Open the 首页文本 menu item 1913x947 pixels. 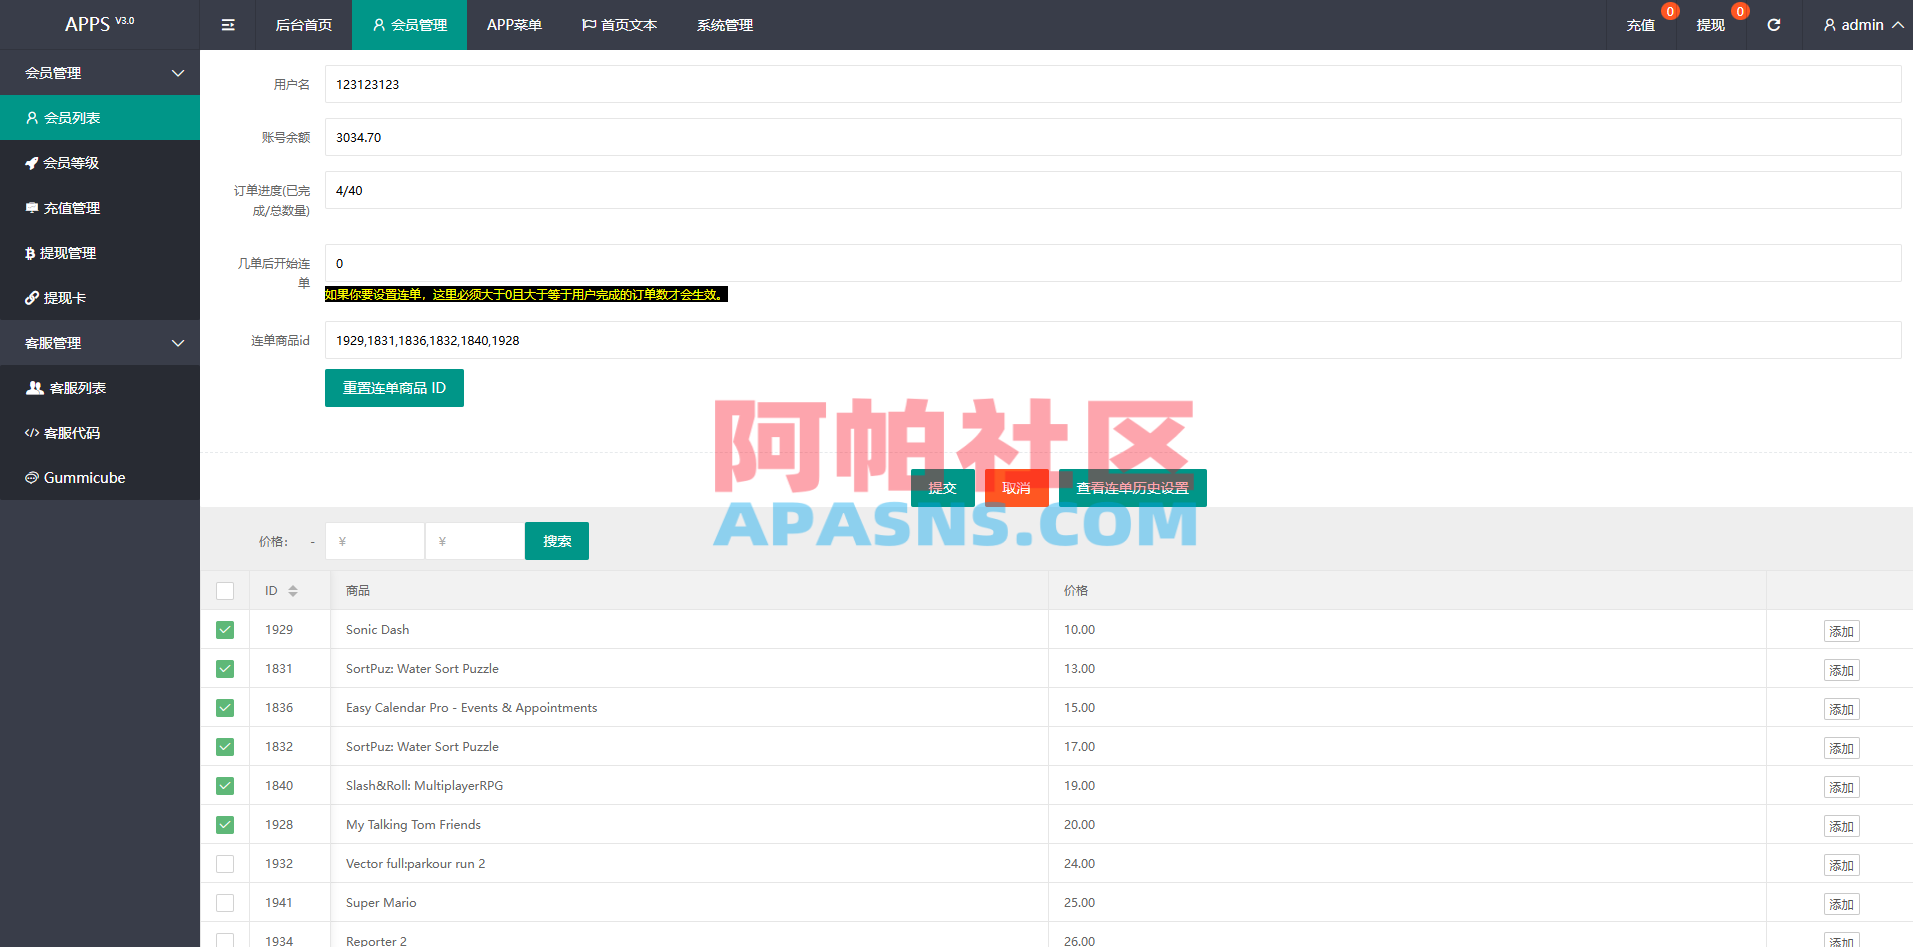619,24
